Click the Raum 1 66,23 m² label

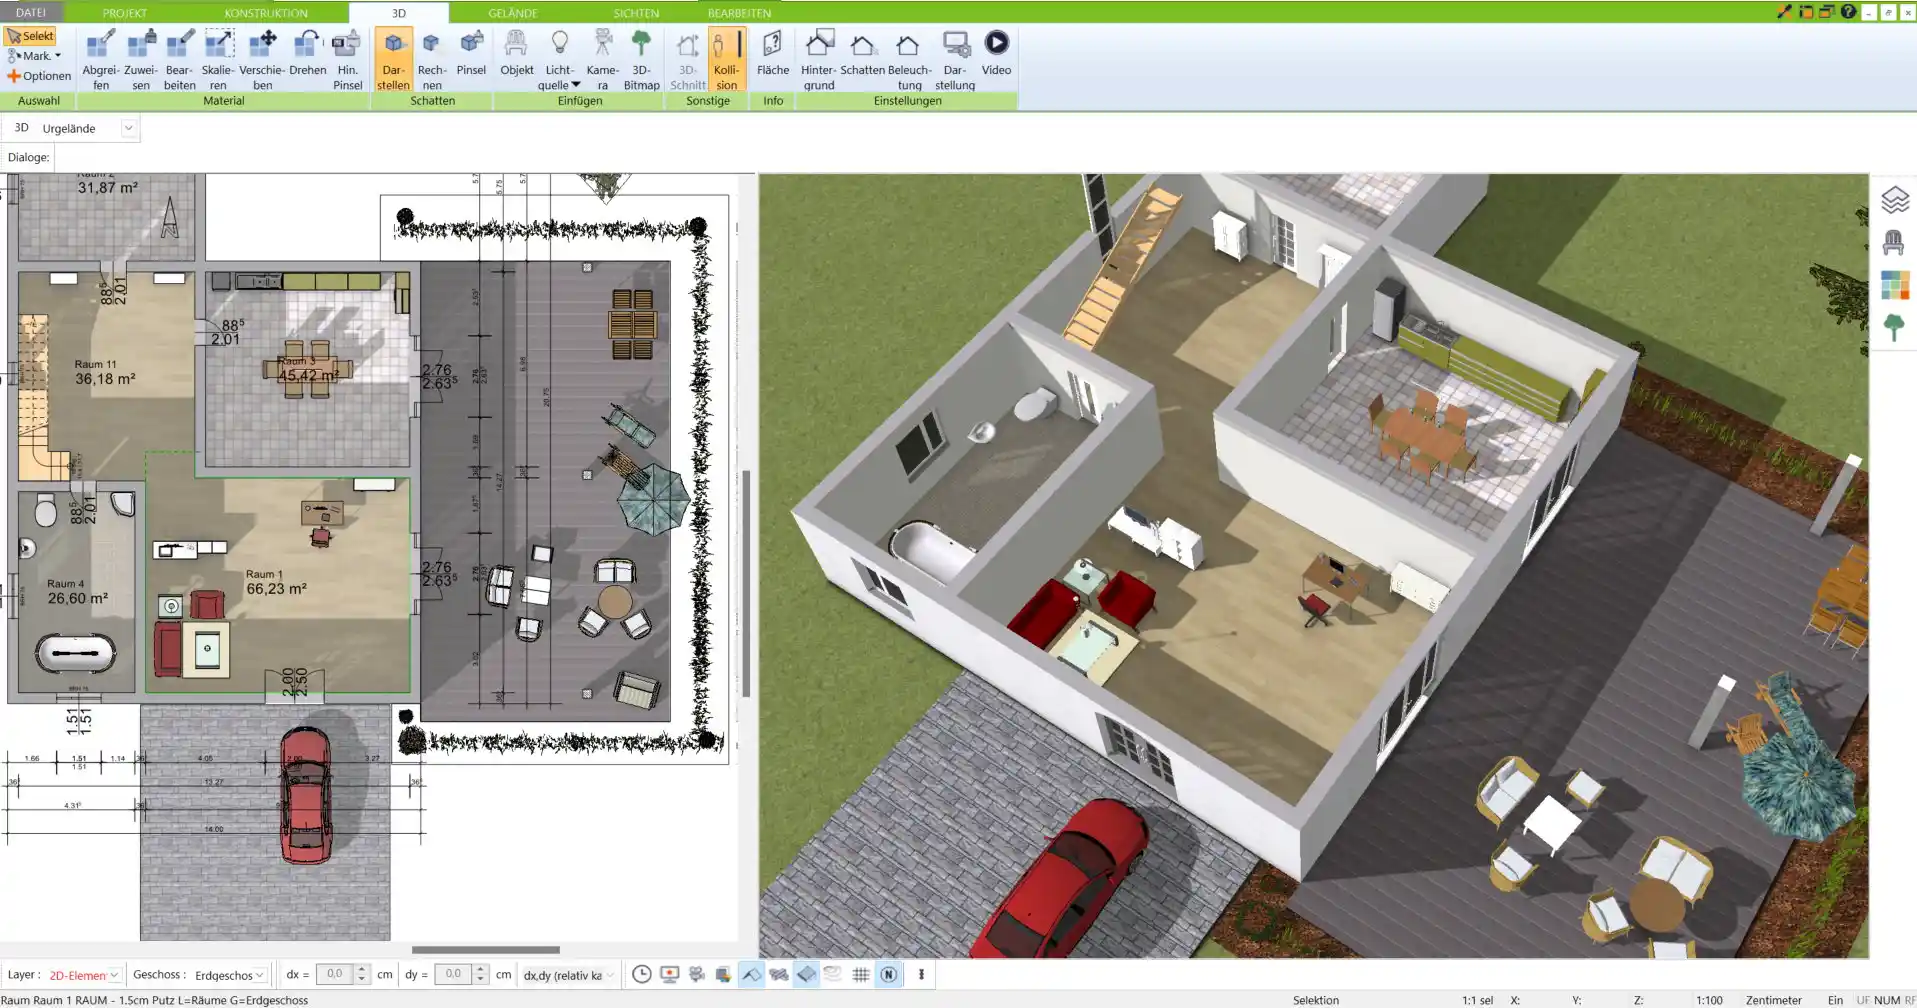point(276,582)
